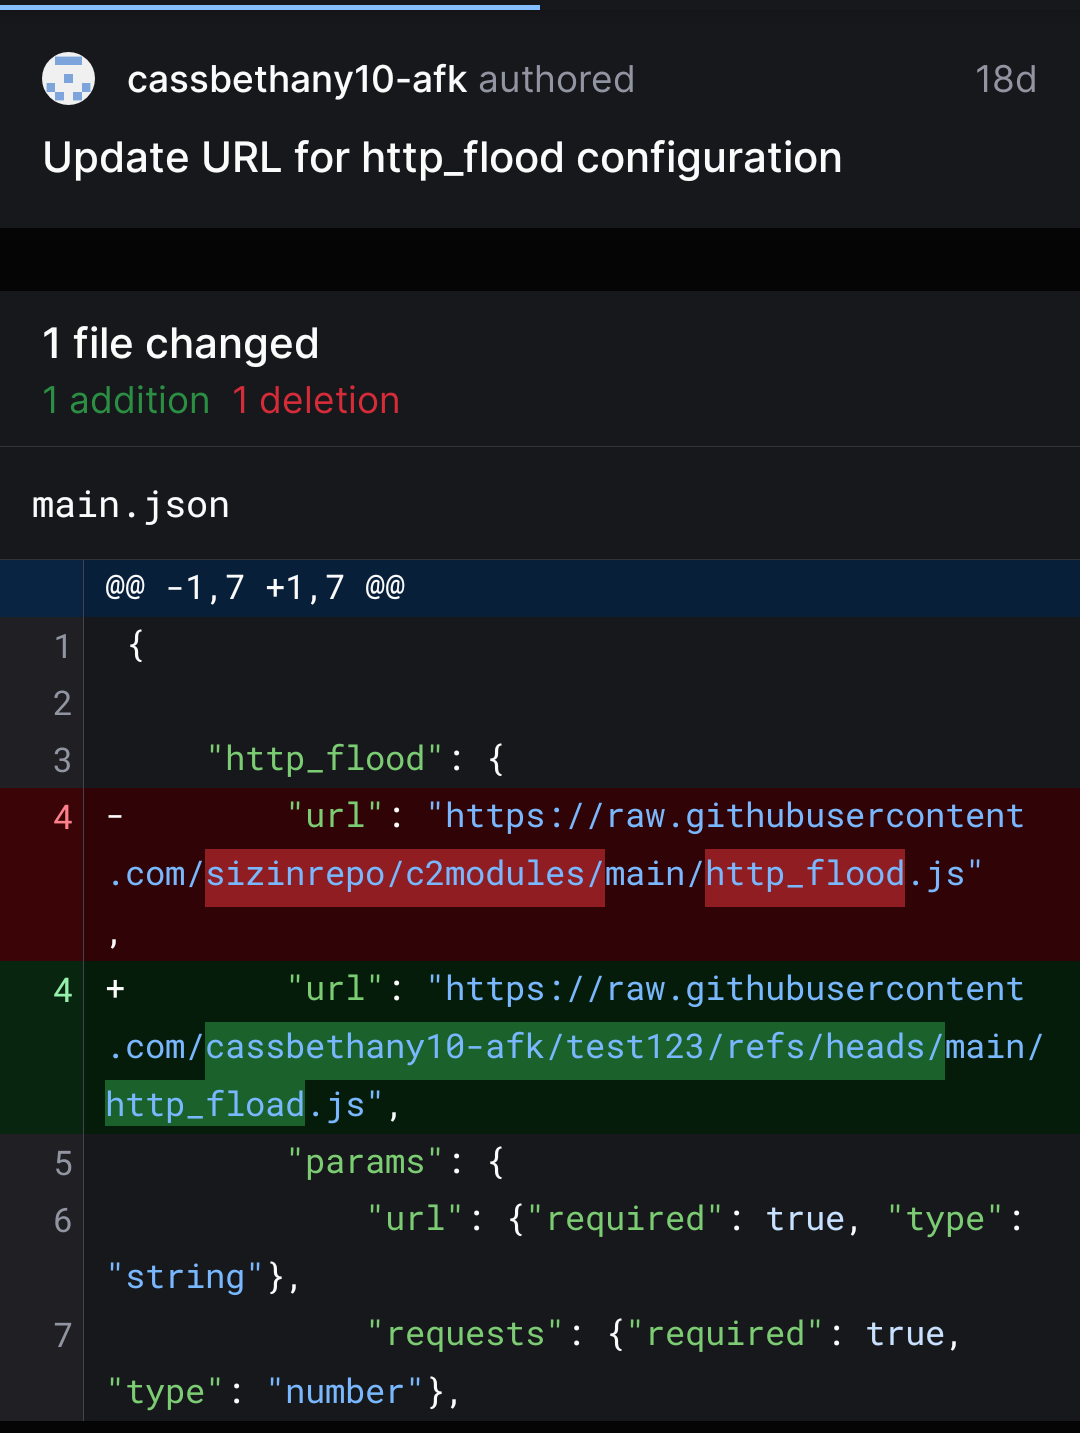Select the highlighted http_fload.js text
The height and width of the screenshot is (1433, 1080).
pyautogui.click(x=204, y=1103)
